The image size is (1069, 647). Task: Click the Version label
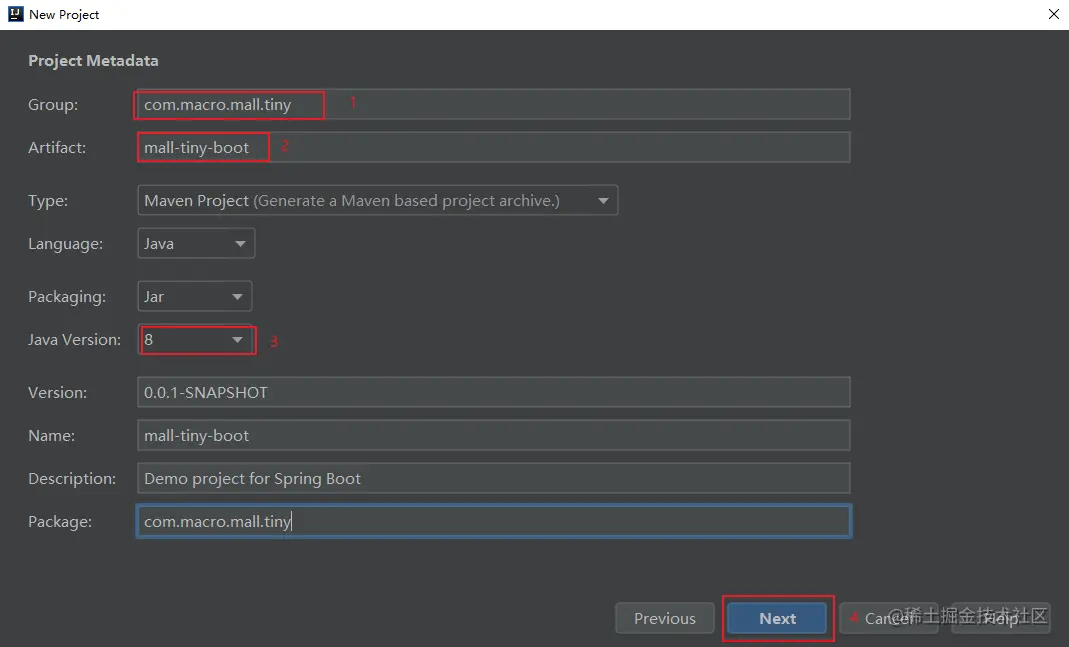57,393
